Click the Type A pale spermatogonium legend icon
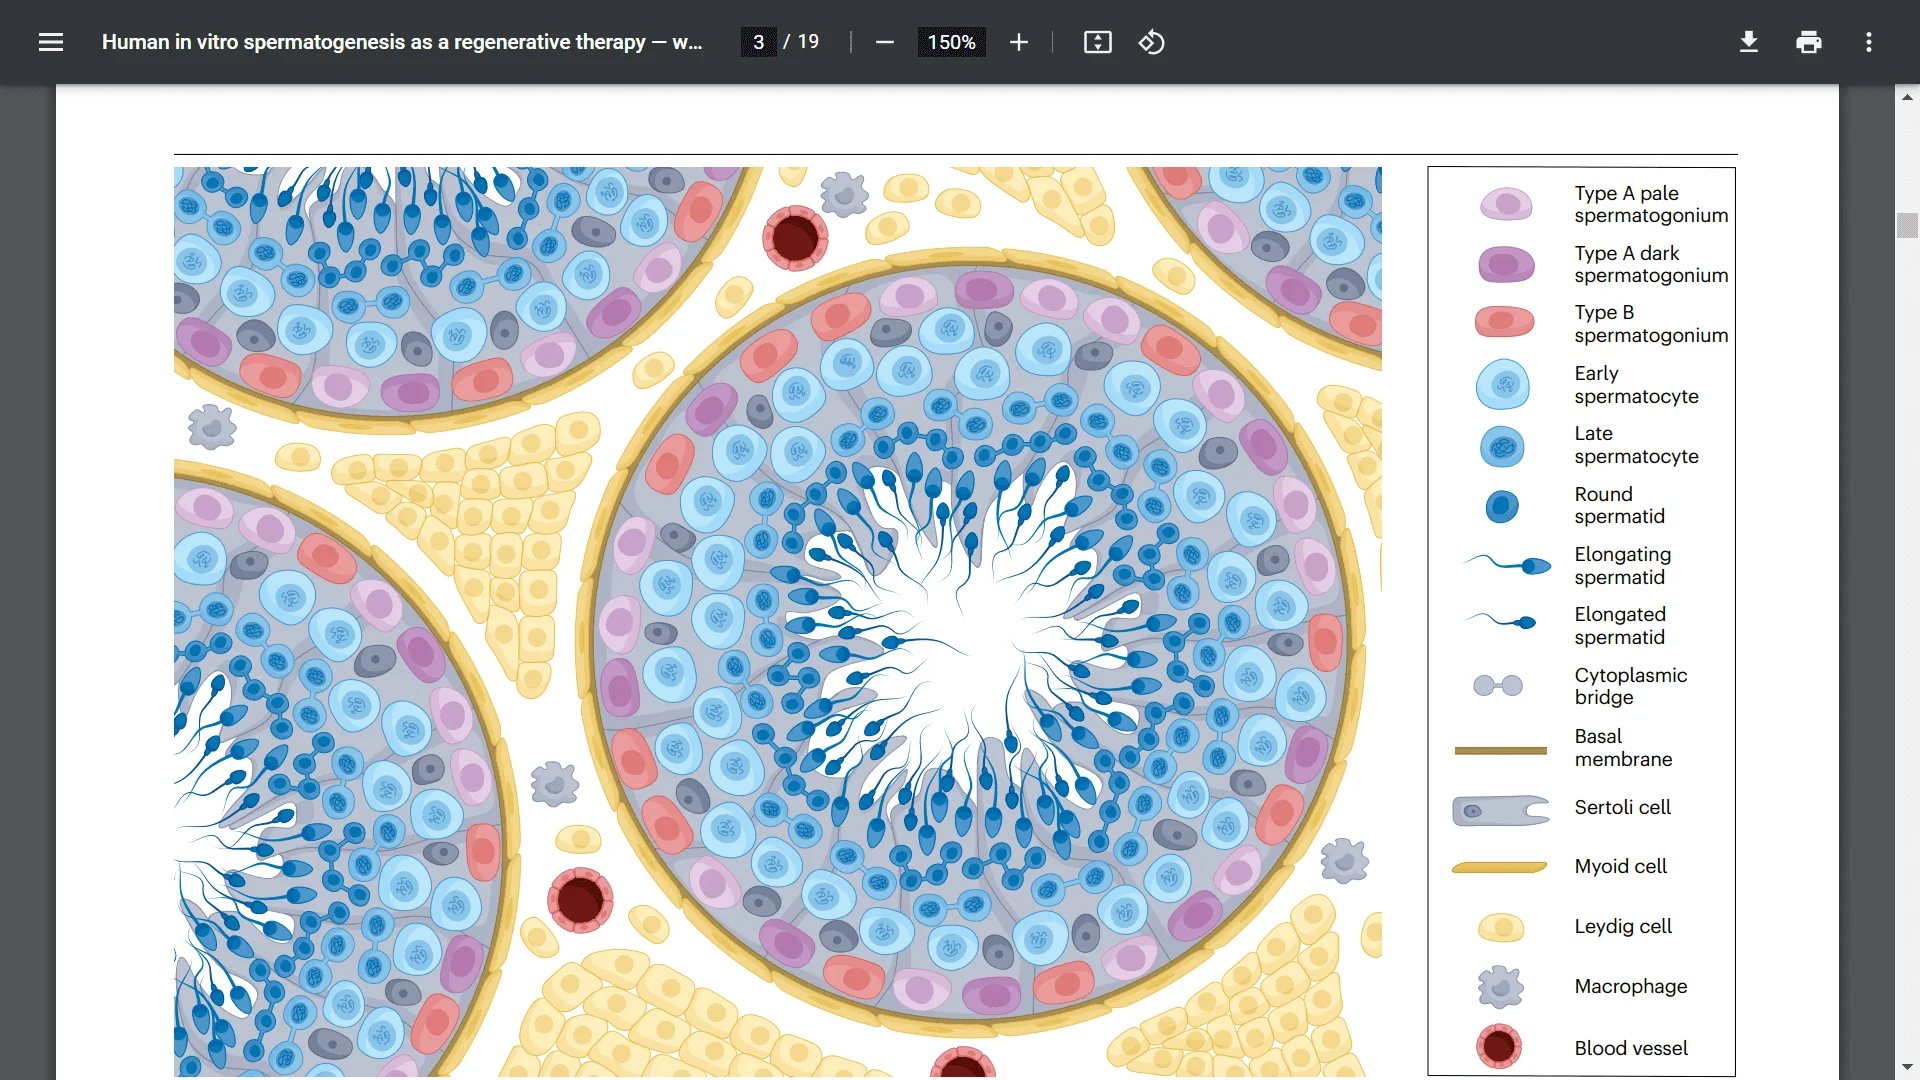 pyautogui.click(x=1506, y=204)
